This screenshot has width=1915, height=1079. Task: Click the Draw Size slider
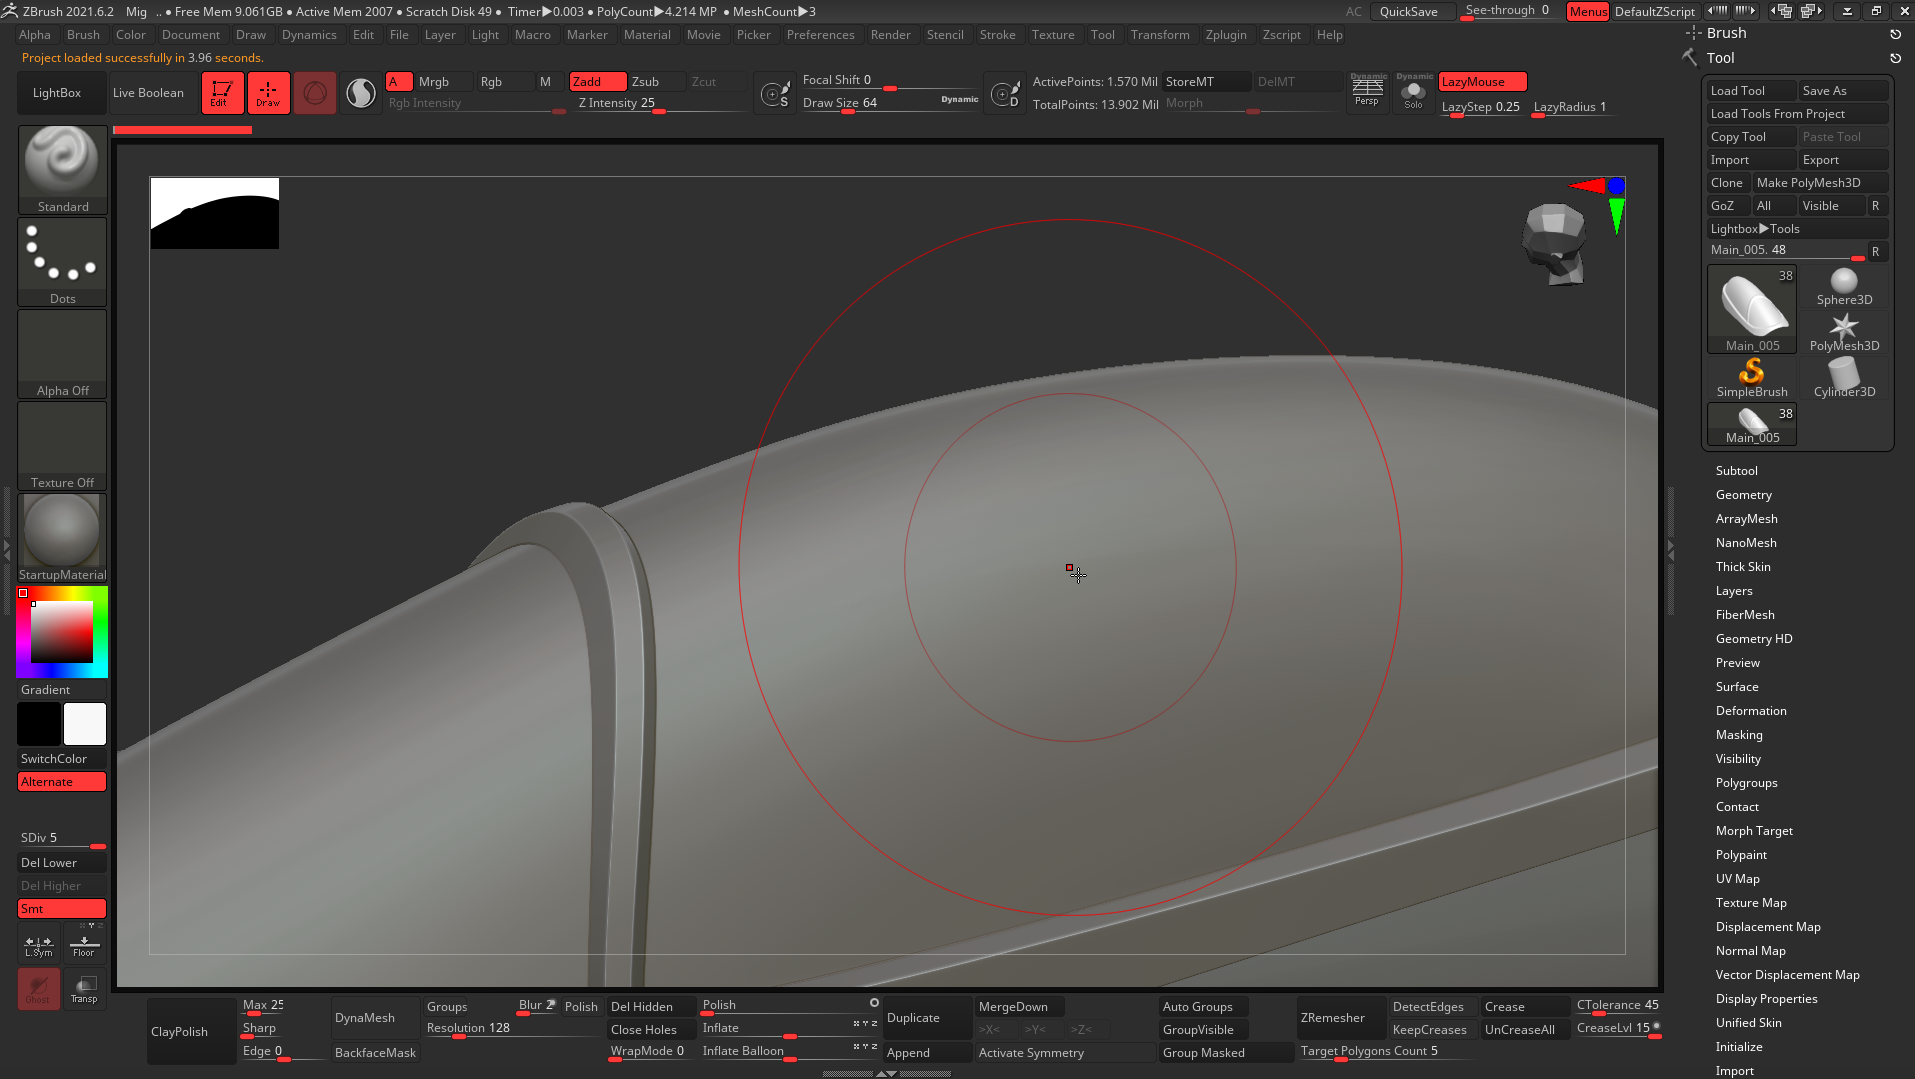click(x=889, y=103)
